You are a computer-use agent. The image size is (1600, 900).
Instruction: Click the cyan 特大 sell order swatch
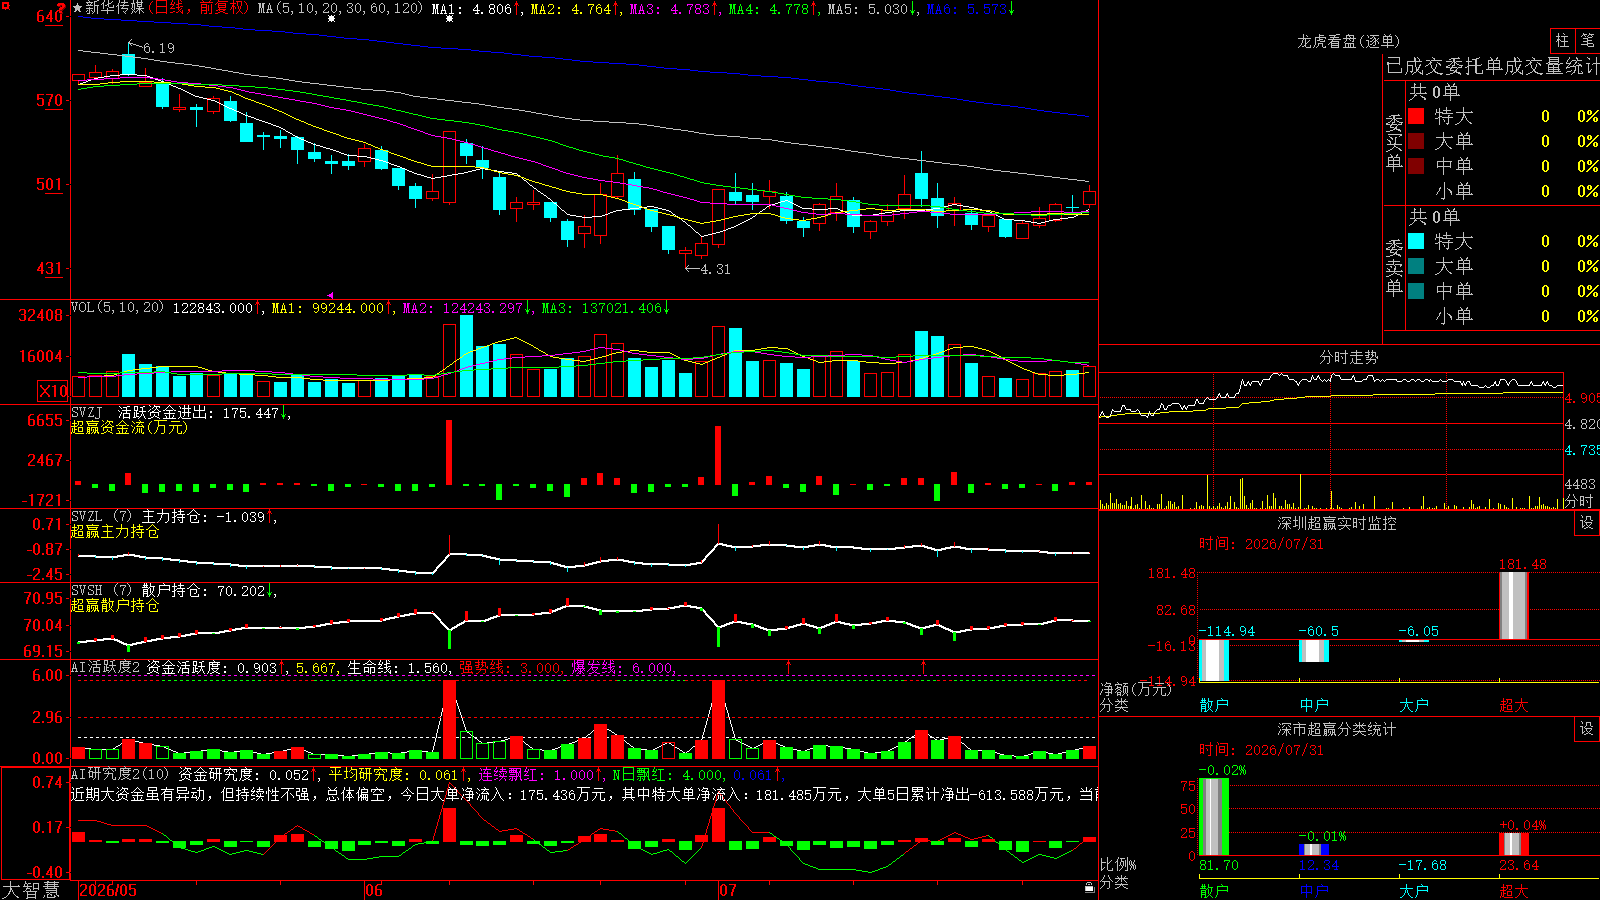click(1416, 241)
